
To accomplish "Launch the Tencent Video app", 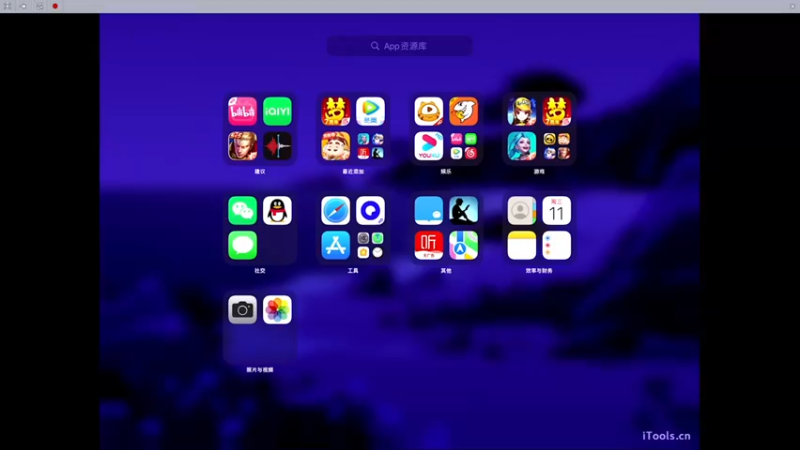I will tap(370, 111).
